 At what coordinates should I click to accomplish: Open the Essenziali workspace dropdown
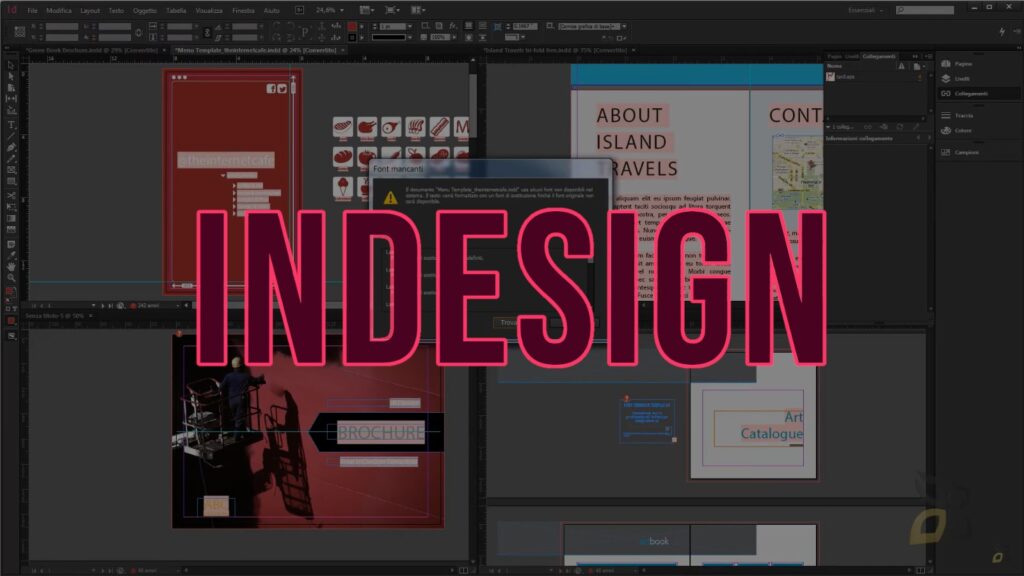866,10
